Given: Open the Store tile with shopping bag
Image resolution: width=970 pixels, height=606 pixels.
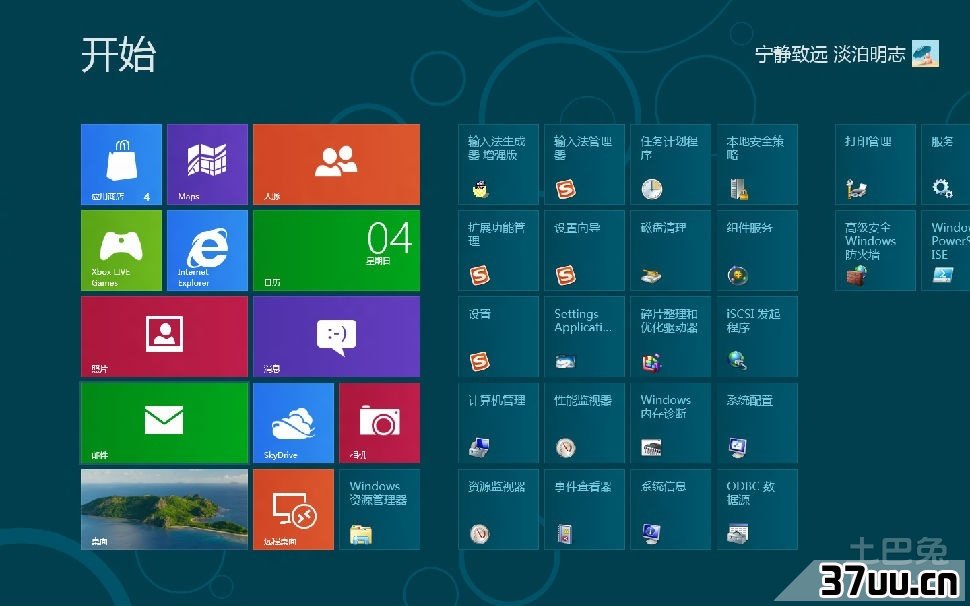Looking at the screenshot, I should [x=121, y=164].
